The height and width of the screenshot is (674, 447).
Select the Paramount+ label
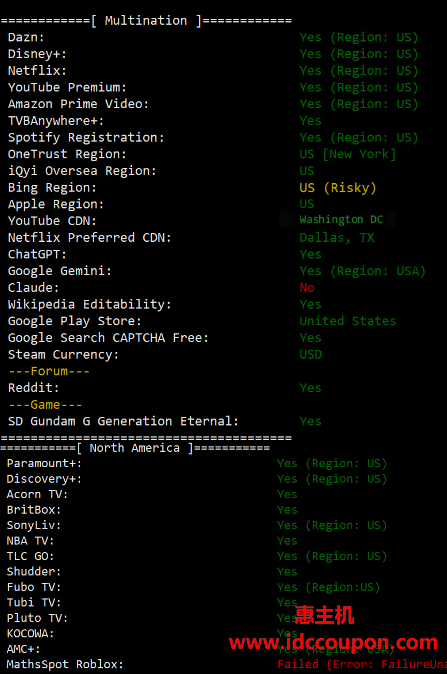pyautogui.click(x=44, y=463)
